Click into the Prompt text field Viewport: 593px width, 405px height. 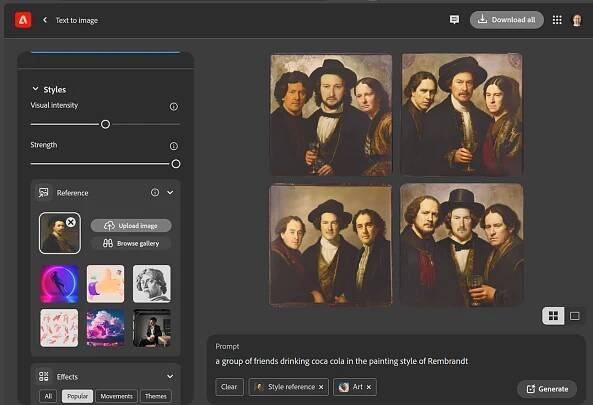pyautogui.click(x=396, y=361)
